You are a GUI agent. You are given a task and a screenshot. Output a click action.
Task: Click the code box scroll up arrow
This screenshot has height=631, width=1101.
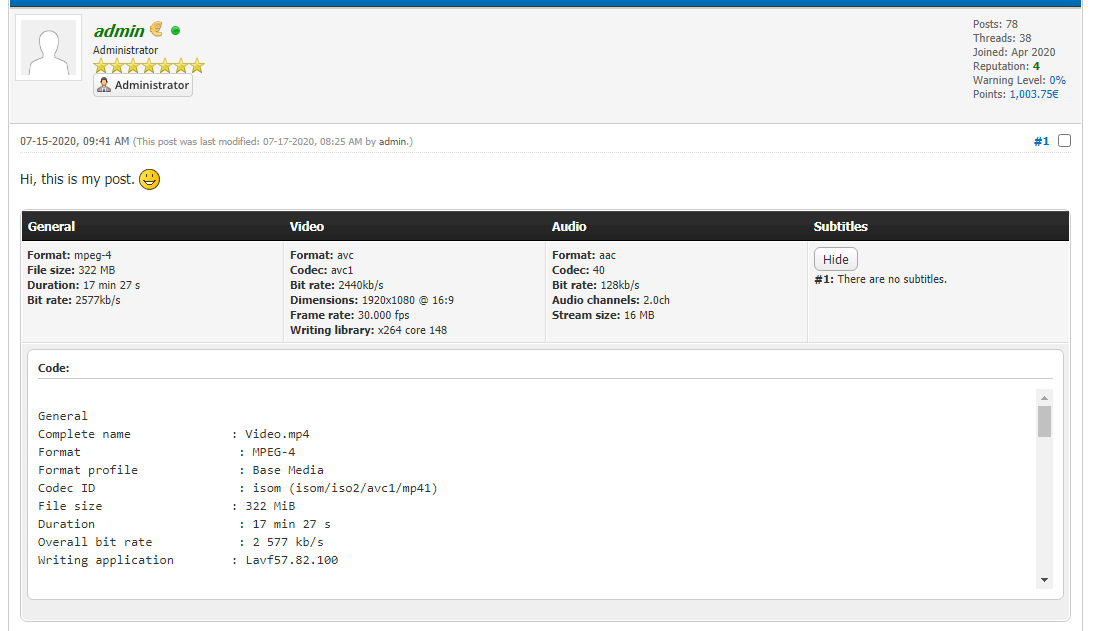coord(1044,397)
